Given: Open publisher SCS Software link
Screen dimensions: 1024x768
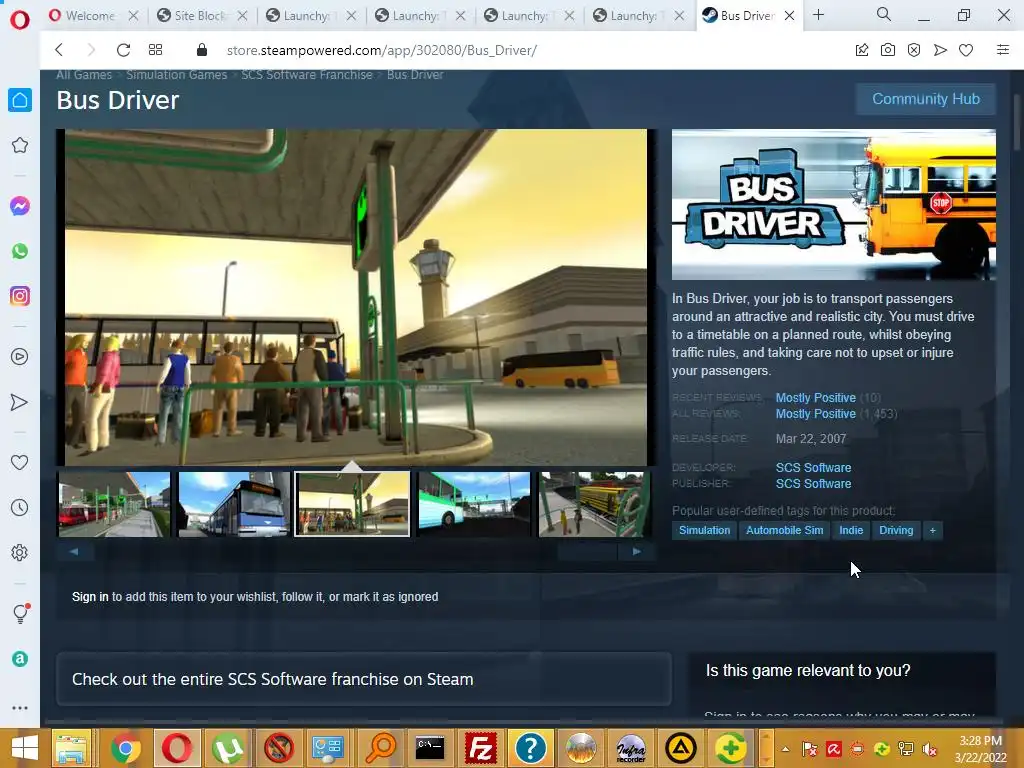Looking at the screenshot, I should [x=813, y=484].
